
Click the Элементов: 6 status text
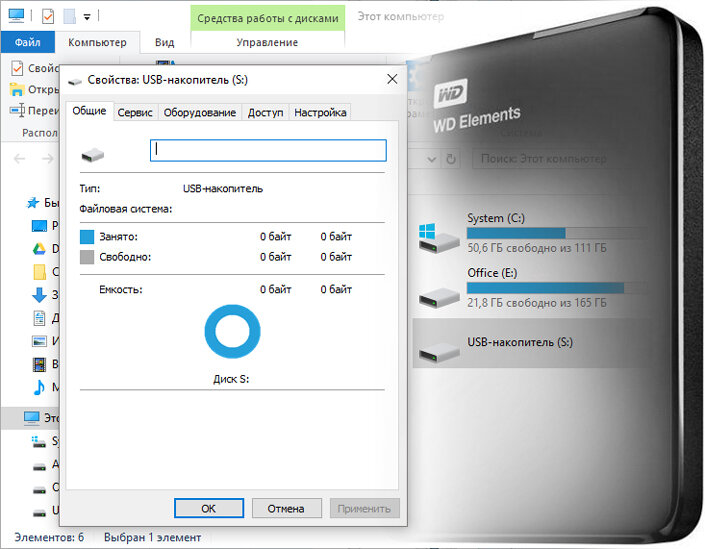point(49,537)
